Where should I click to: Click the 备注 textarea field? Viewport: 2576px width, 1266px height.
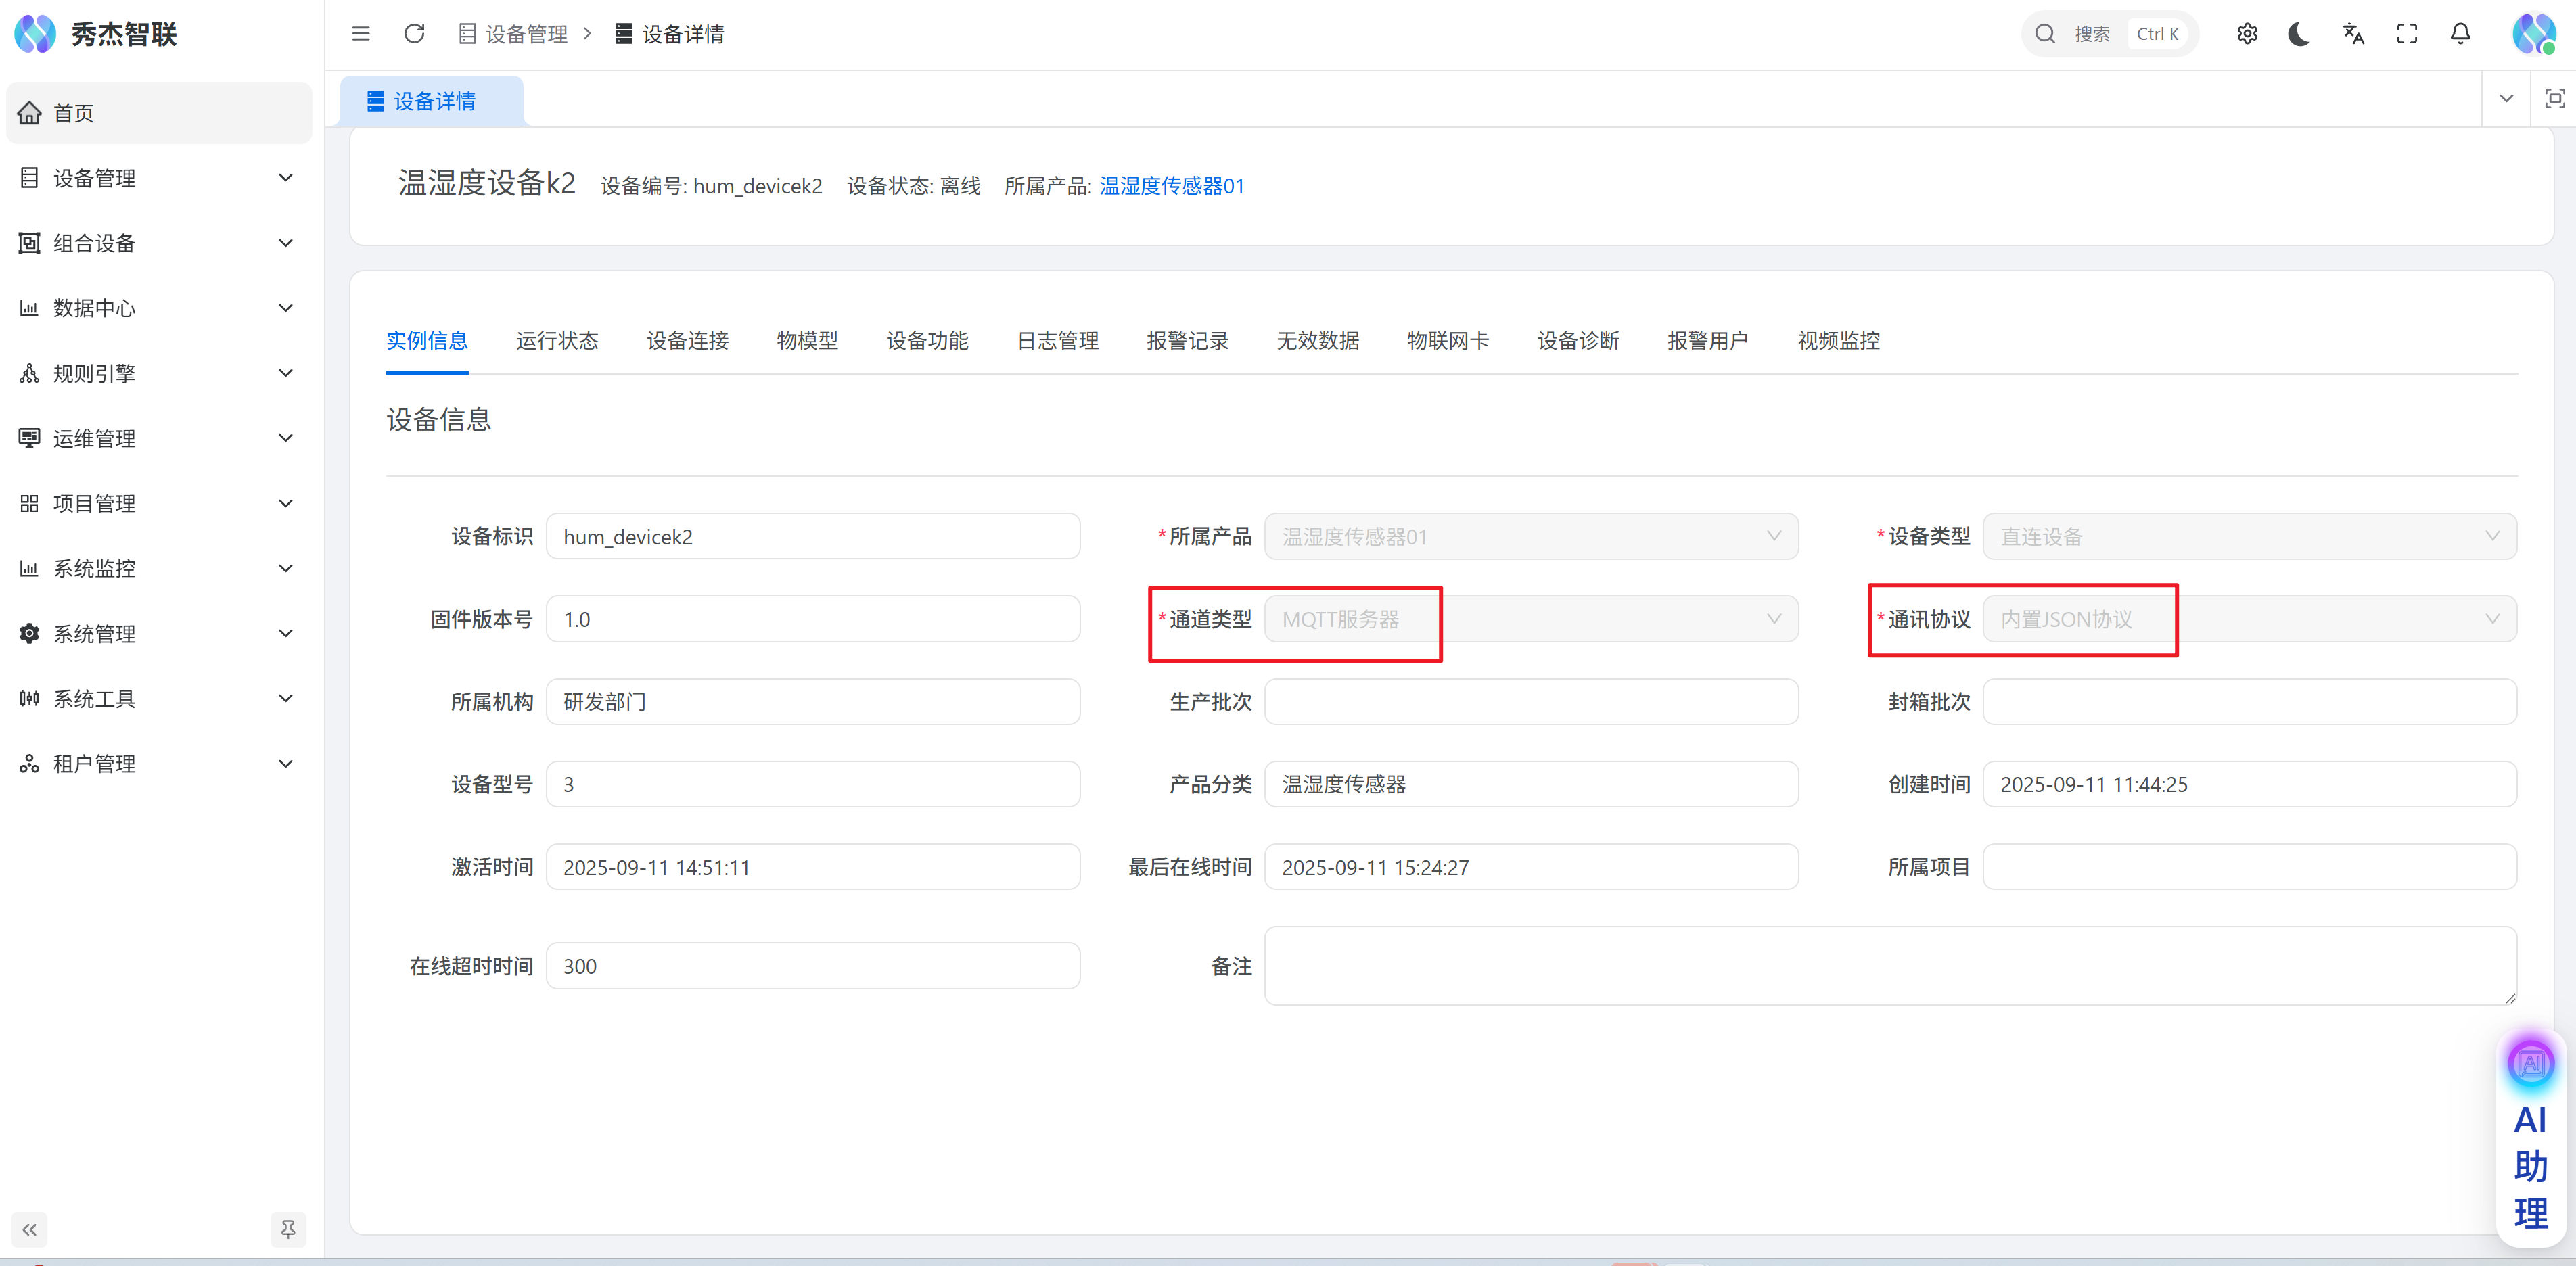1889,965
